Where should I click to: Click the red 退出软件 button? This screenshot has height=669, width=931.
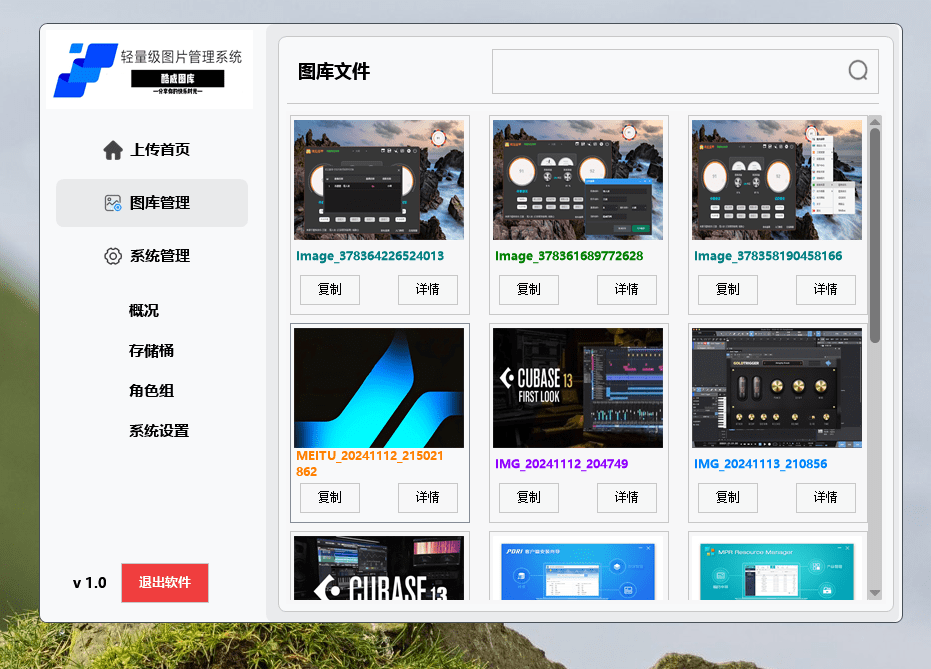pyautogui.click(x=165, y=583)
